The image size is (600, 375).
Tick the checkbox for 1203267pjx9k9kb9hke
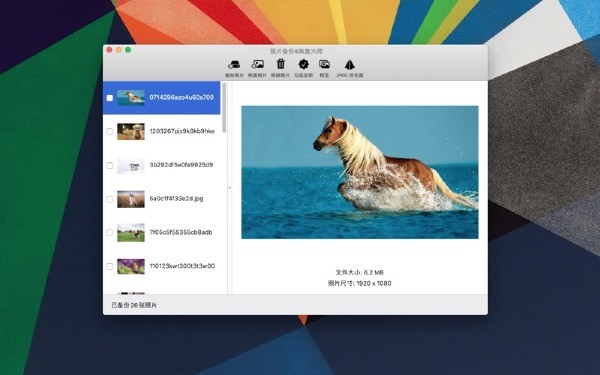click(x=109, y=132)
